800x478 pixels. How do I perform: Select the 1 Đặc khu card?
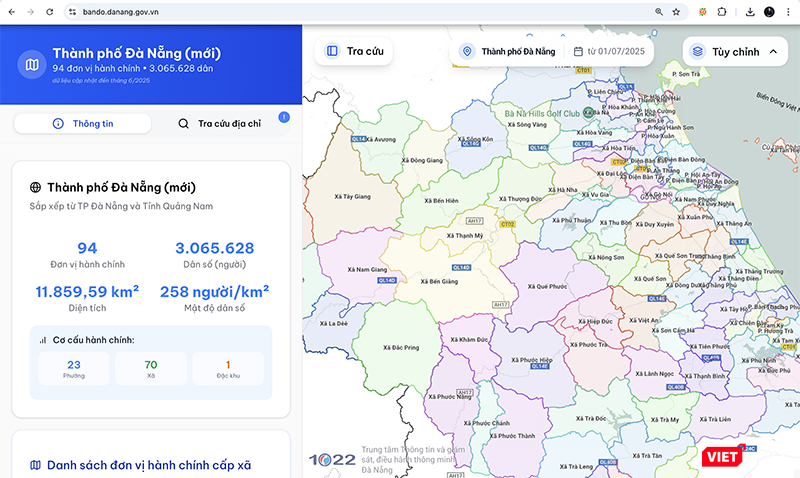click(228, 369)
